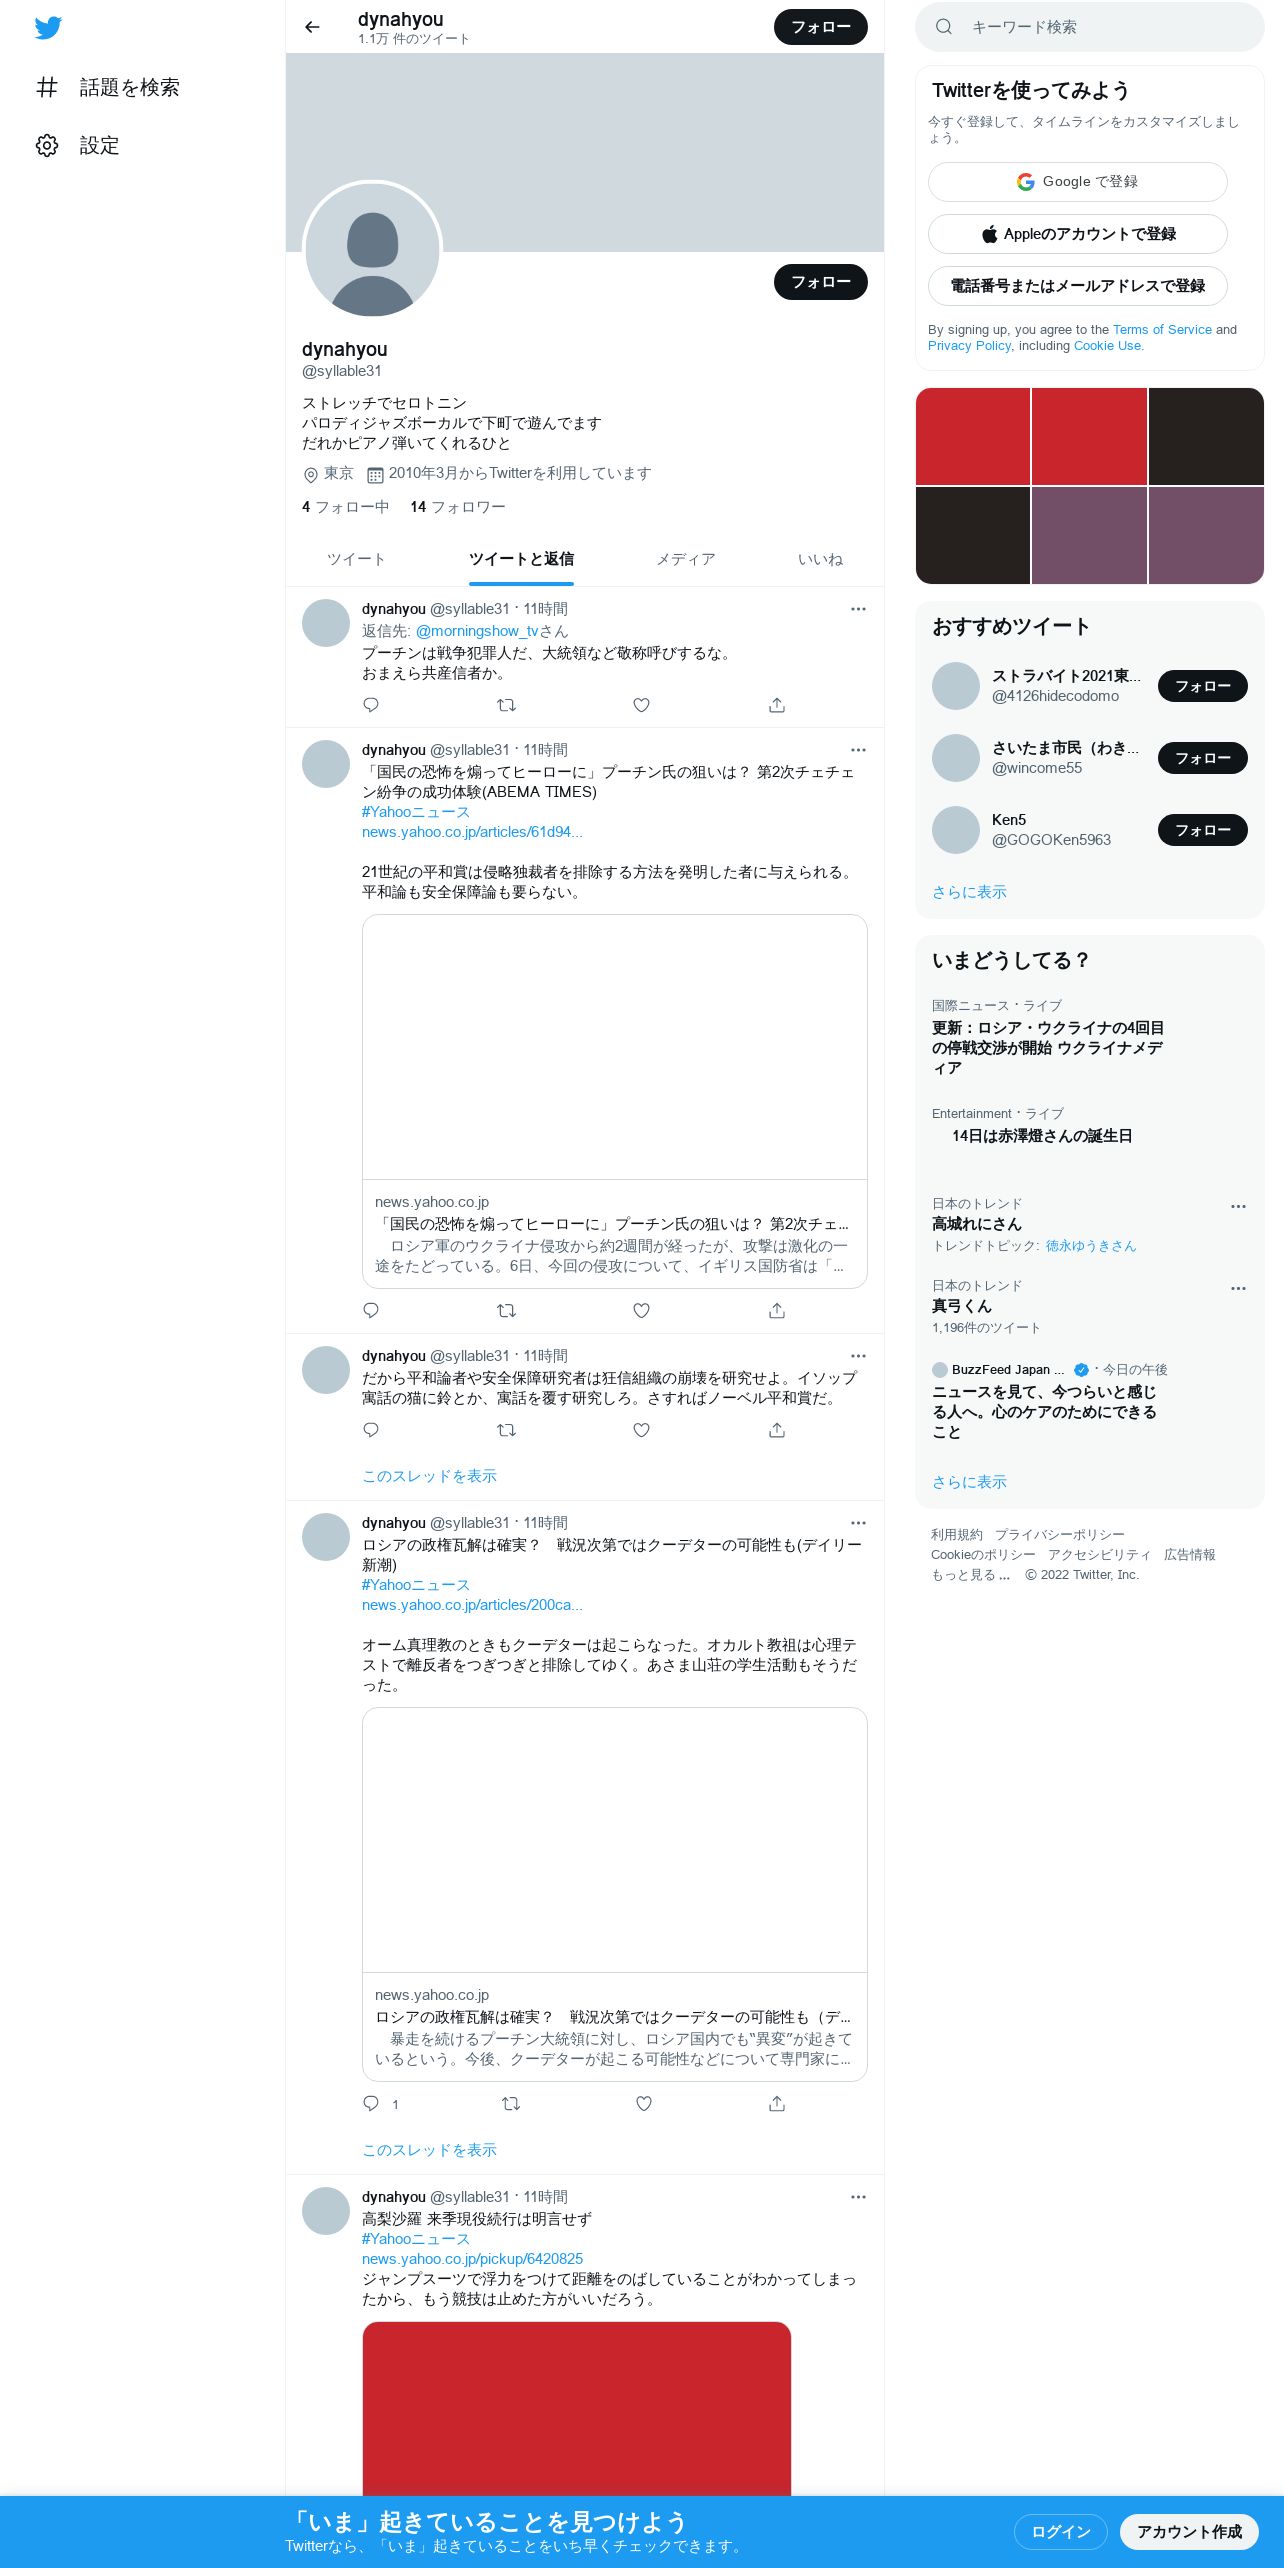Screen dimensions: 1284x2568
Task: Show more おすすめツイート suggestions
Action: 969,892
